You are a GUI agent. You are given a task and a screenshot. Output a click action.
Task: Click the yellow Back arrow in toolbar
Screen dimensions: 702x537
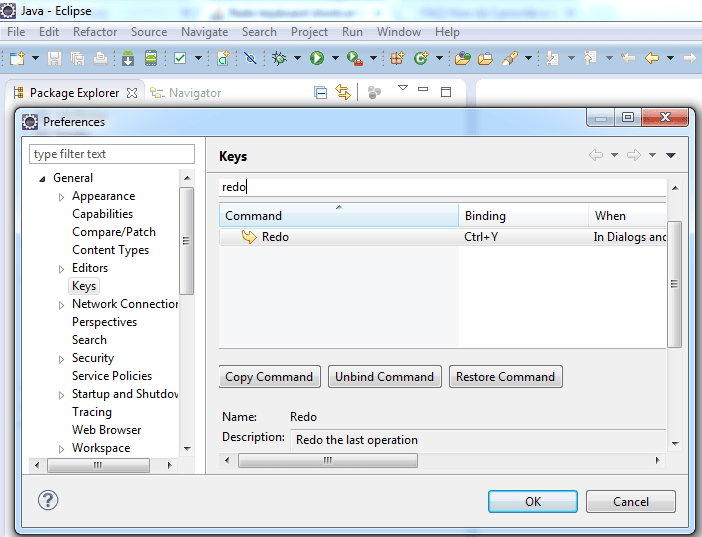[652, 58]
